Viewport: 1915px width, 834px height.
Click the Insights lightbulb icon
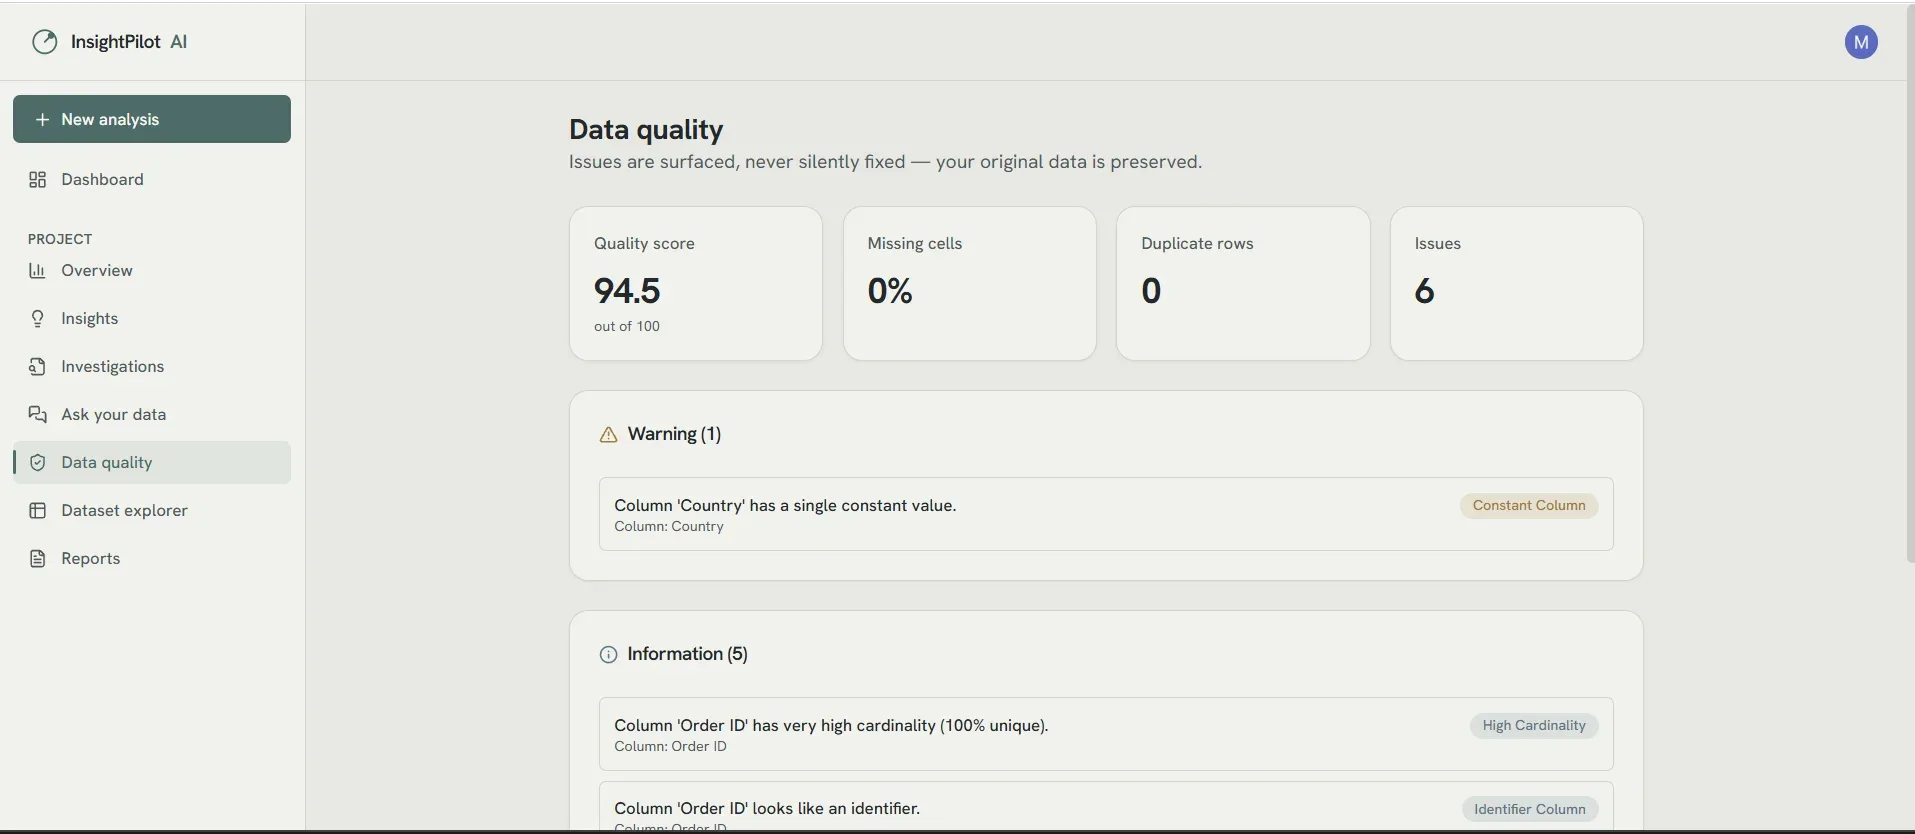tap(38, 319)
